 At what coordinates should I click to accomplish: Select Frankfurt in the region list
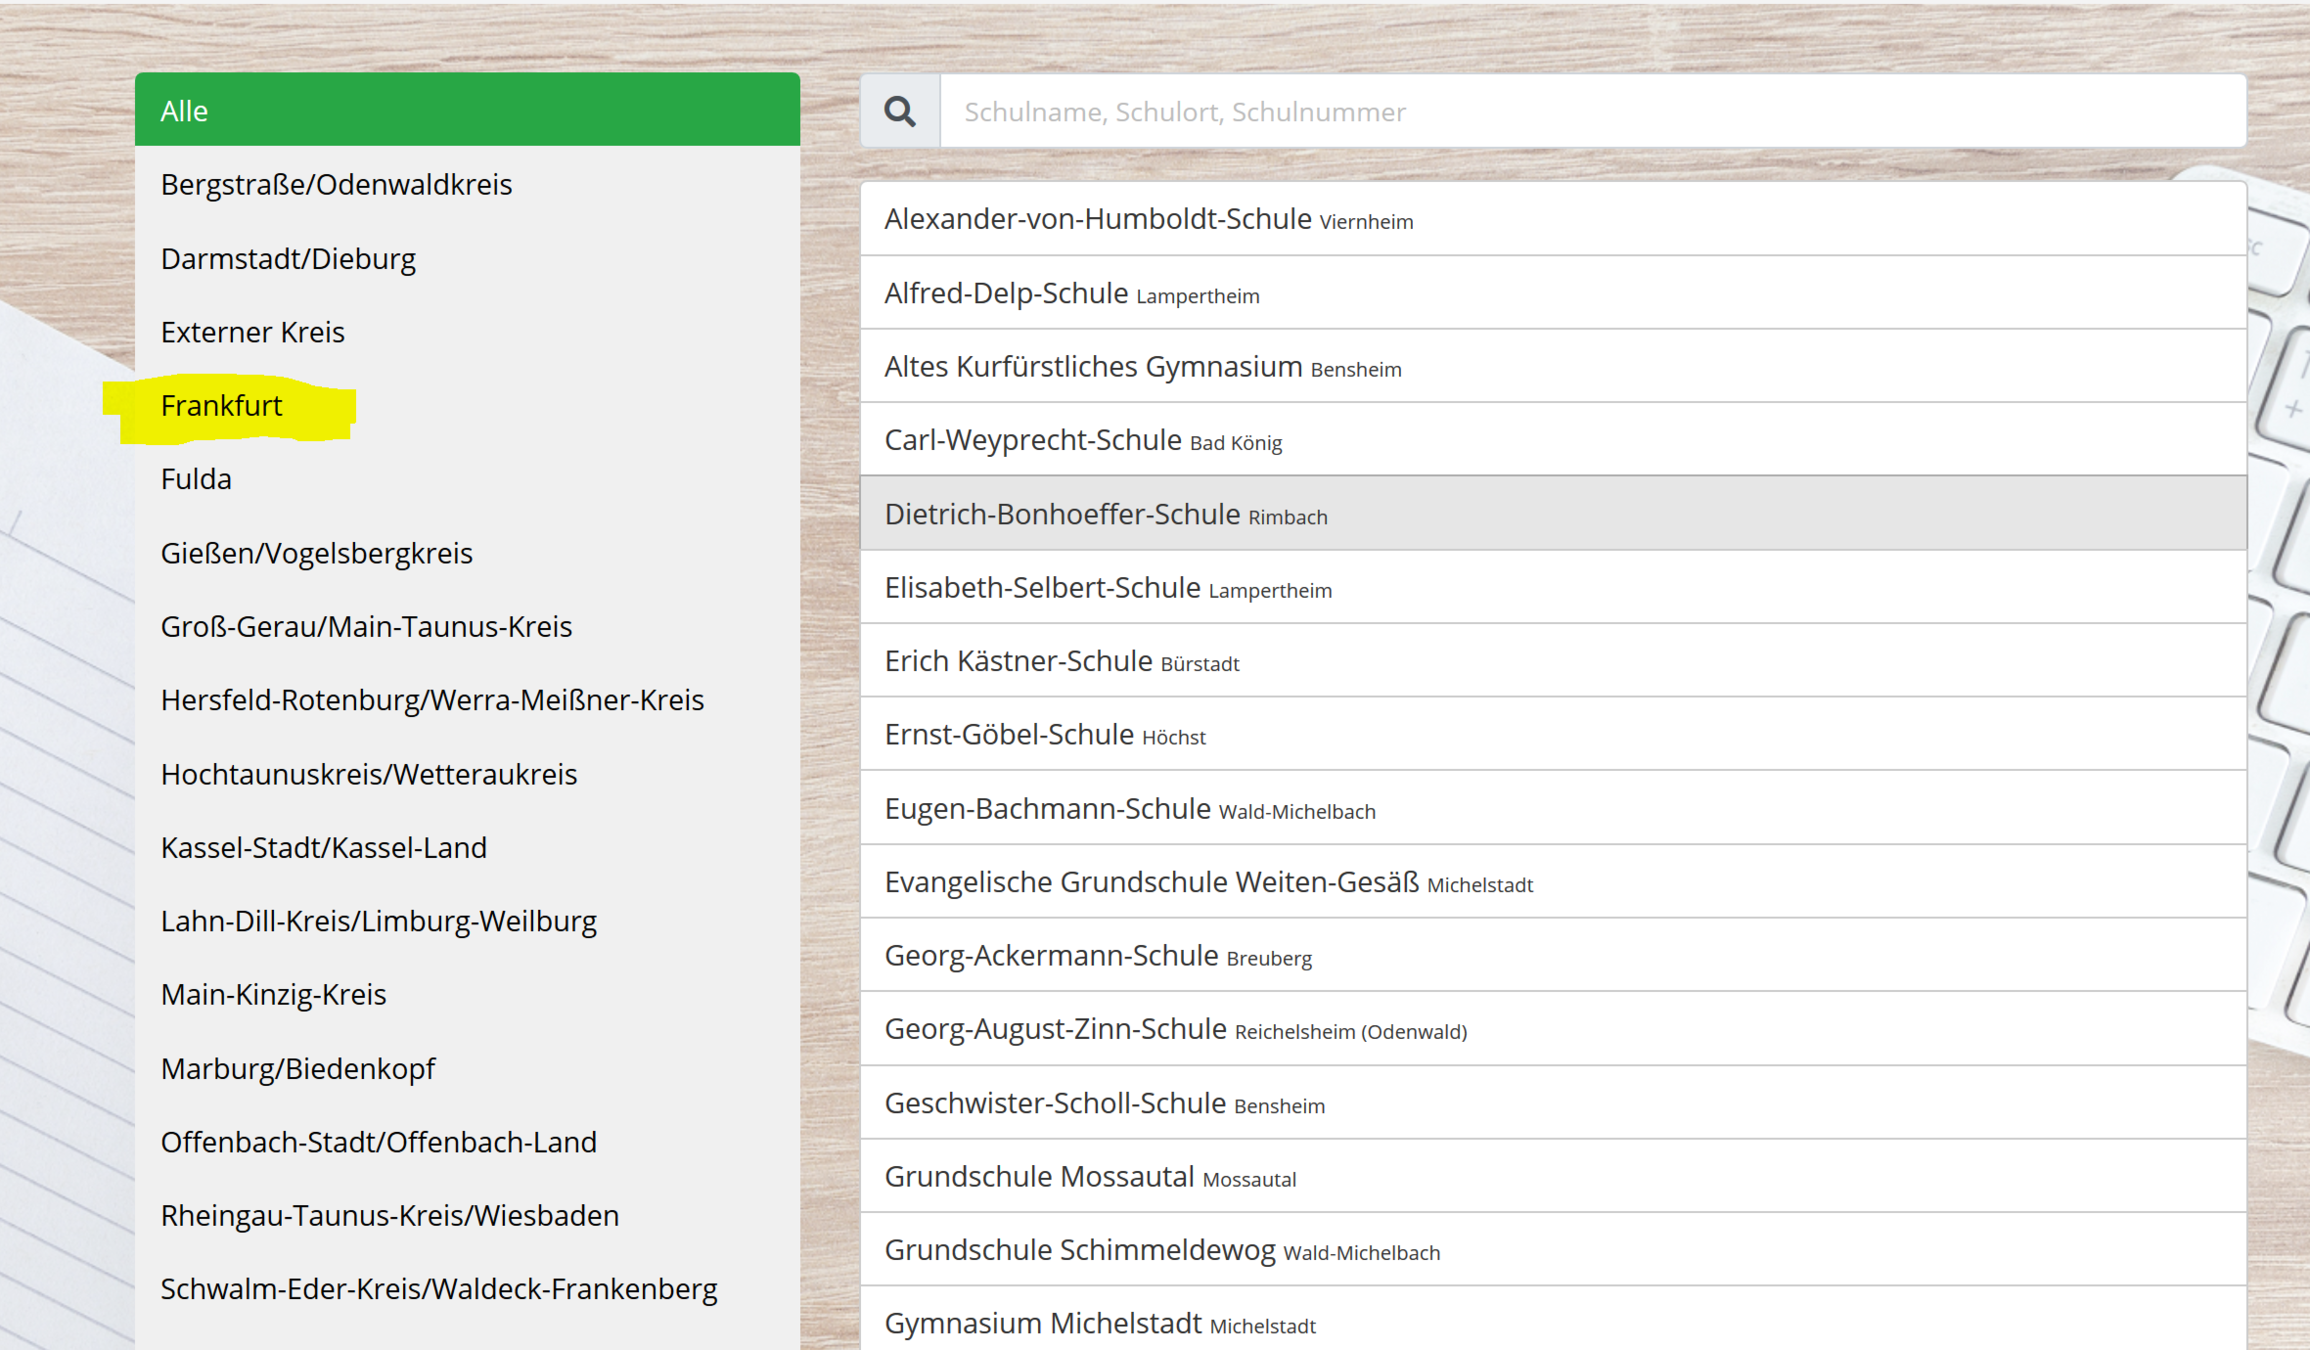tap(222, 406)
